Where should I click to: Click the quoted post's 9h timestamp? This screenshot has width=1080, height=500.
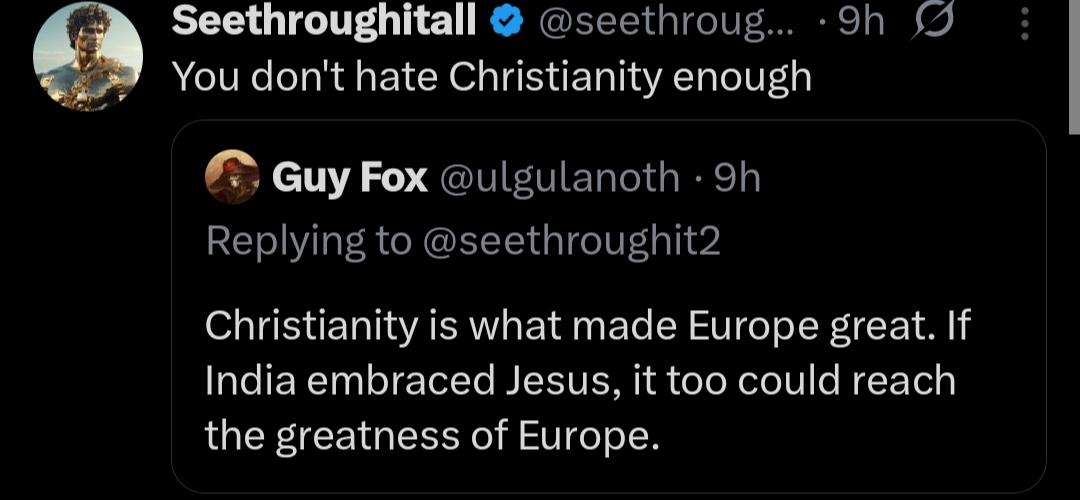pos(738,179)
